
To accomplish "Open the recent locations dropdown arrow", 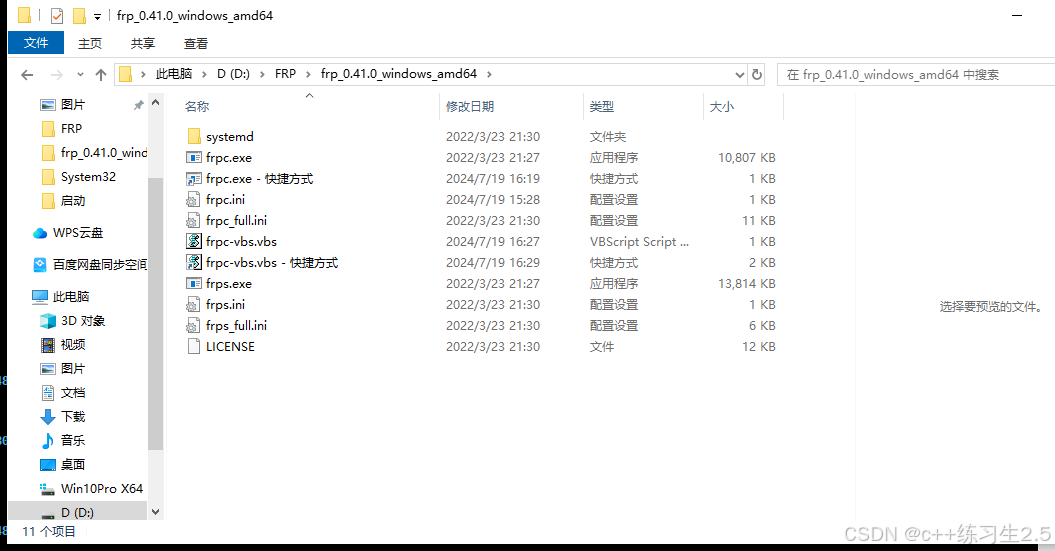I will pyautogui.click(x=80, y=75).
